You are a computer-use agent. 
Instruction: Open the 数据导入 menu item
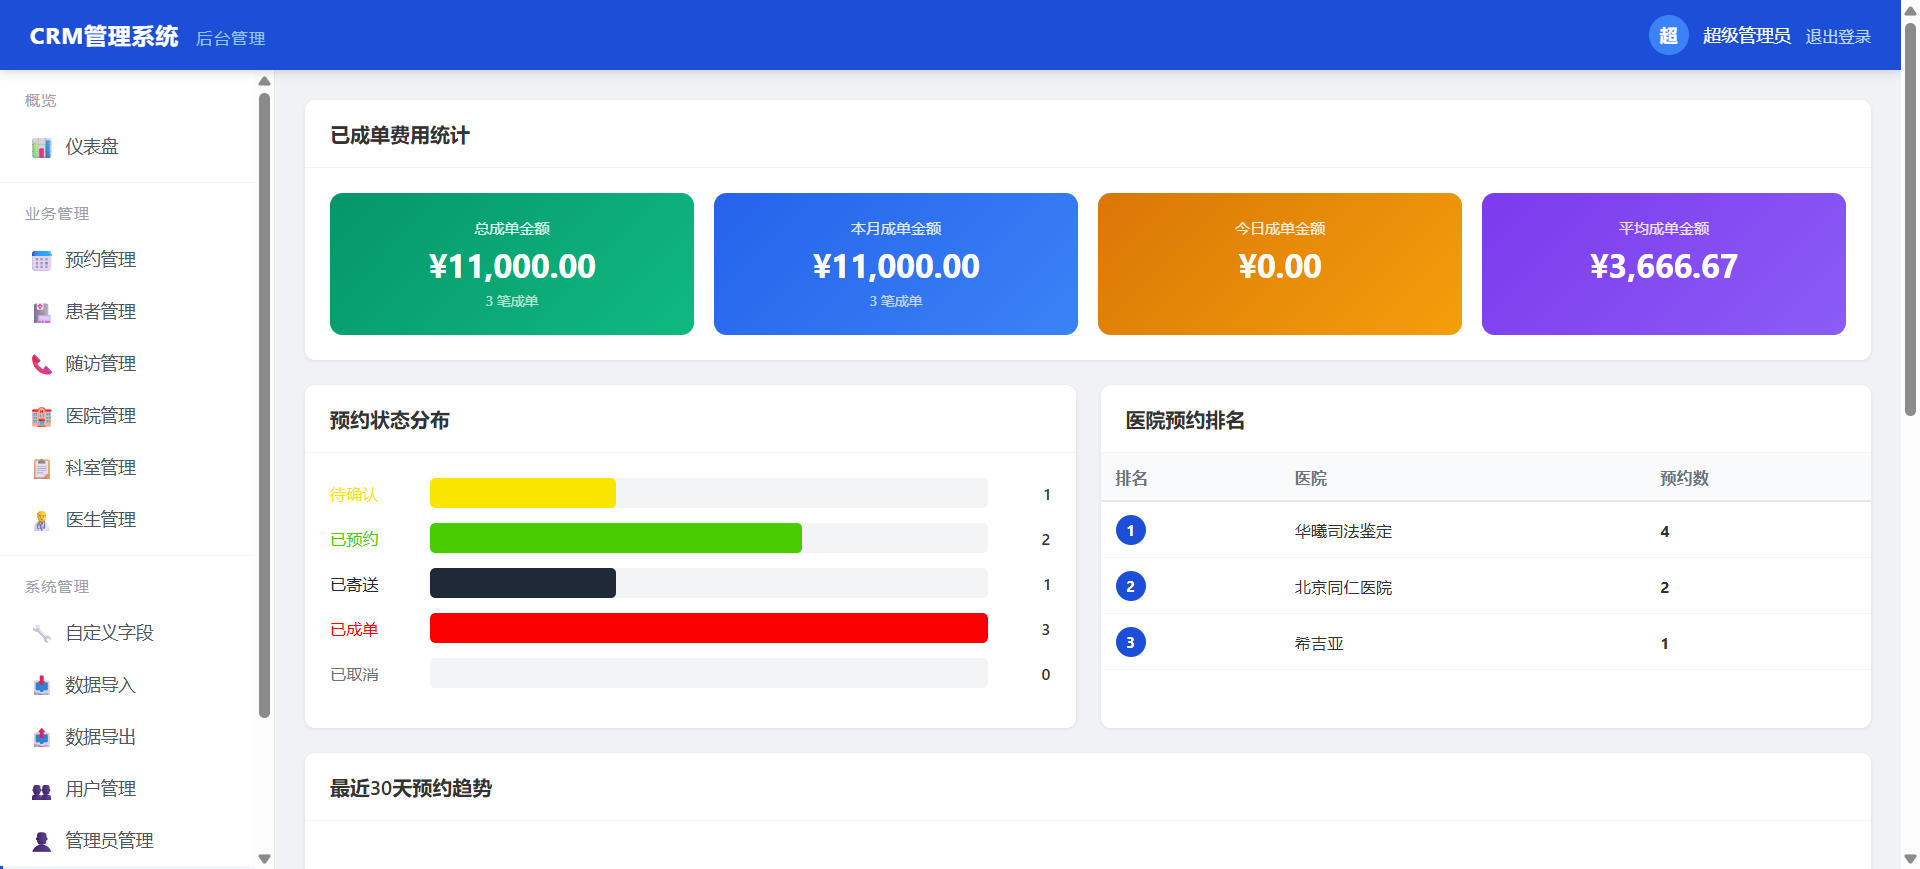tap(100, 685)
